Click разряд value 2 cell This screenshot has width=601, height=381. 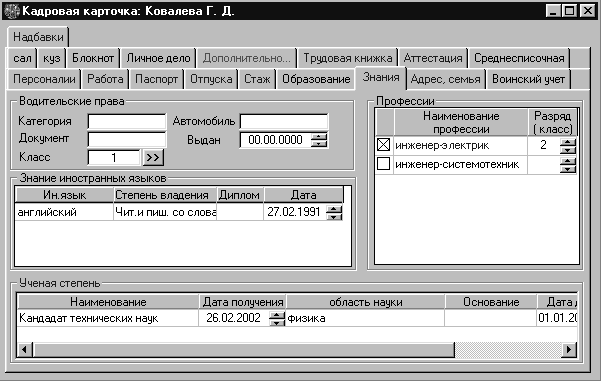(x=543, y=145)
